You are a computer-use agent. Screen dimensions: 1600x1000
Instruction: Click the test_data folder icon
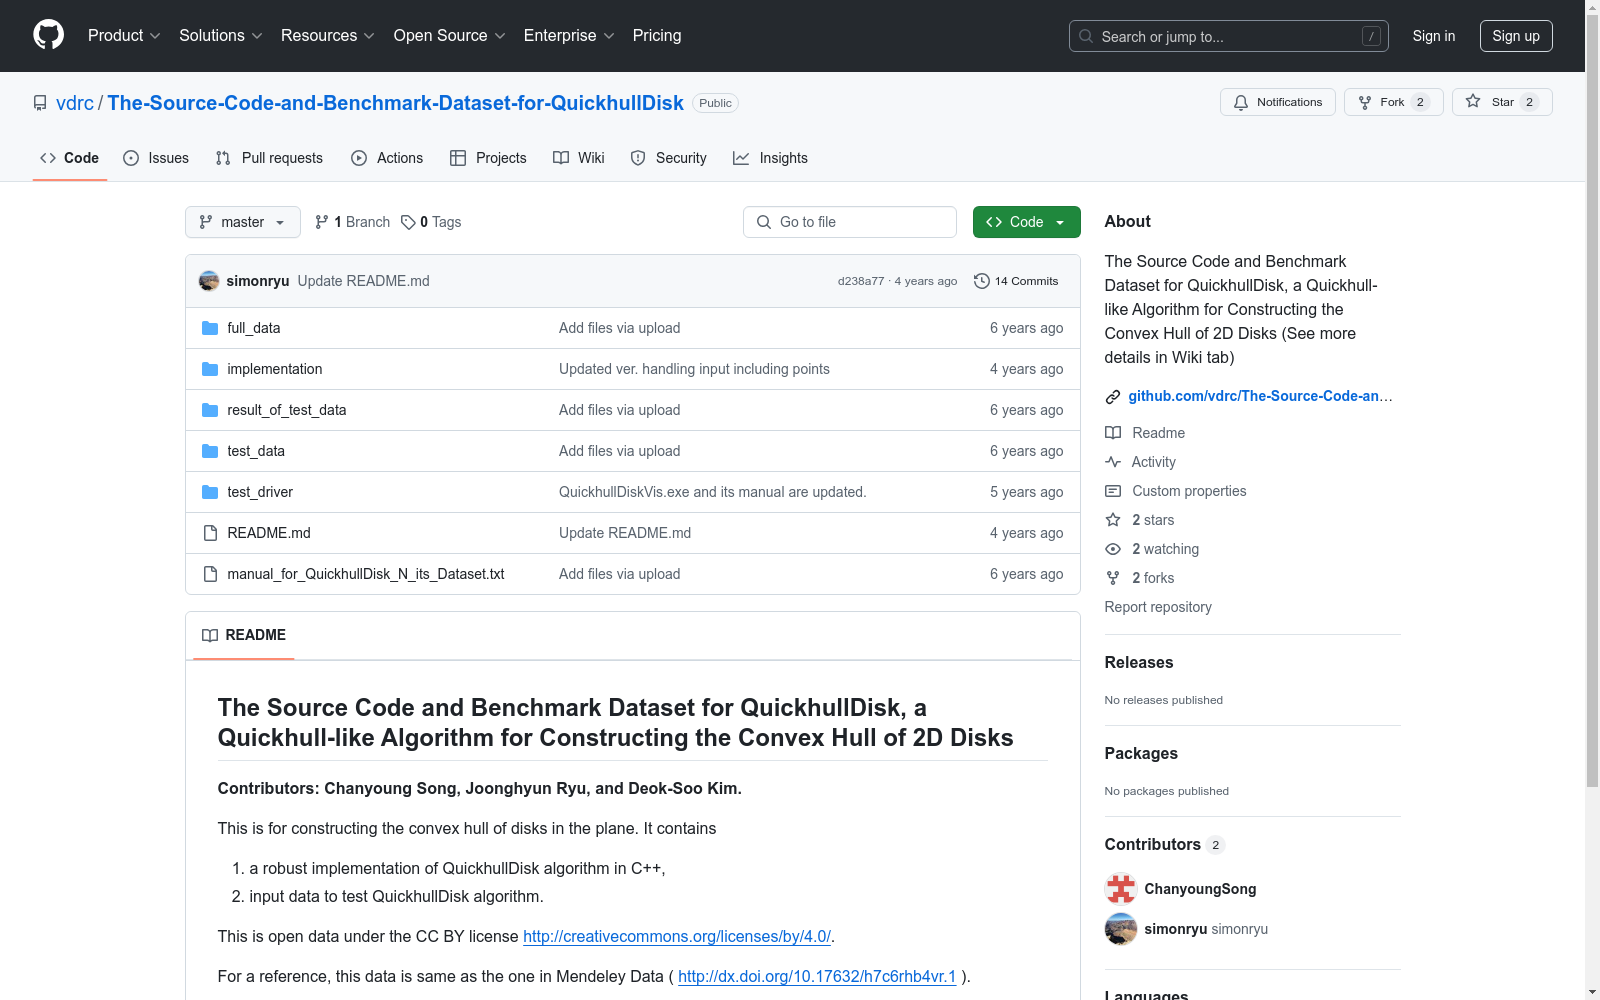[210, 451]
